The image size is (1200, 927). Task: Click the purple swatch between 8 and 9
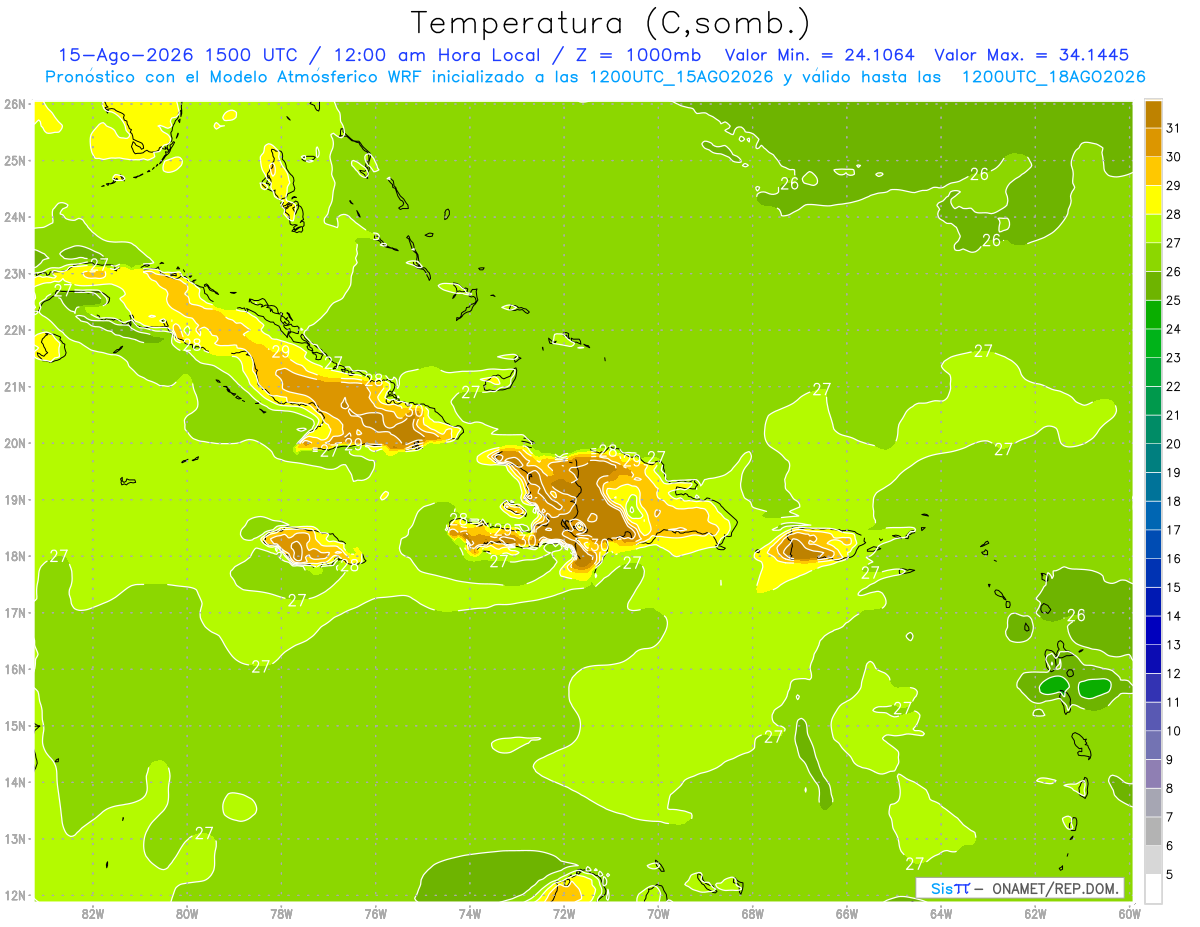(1152, 774)
